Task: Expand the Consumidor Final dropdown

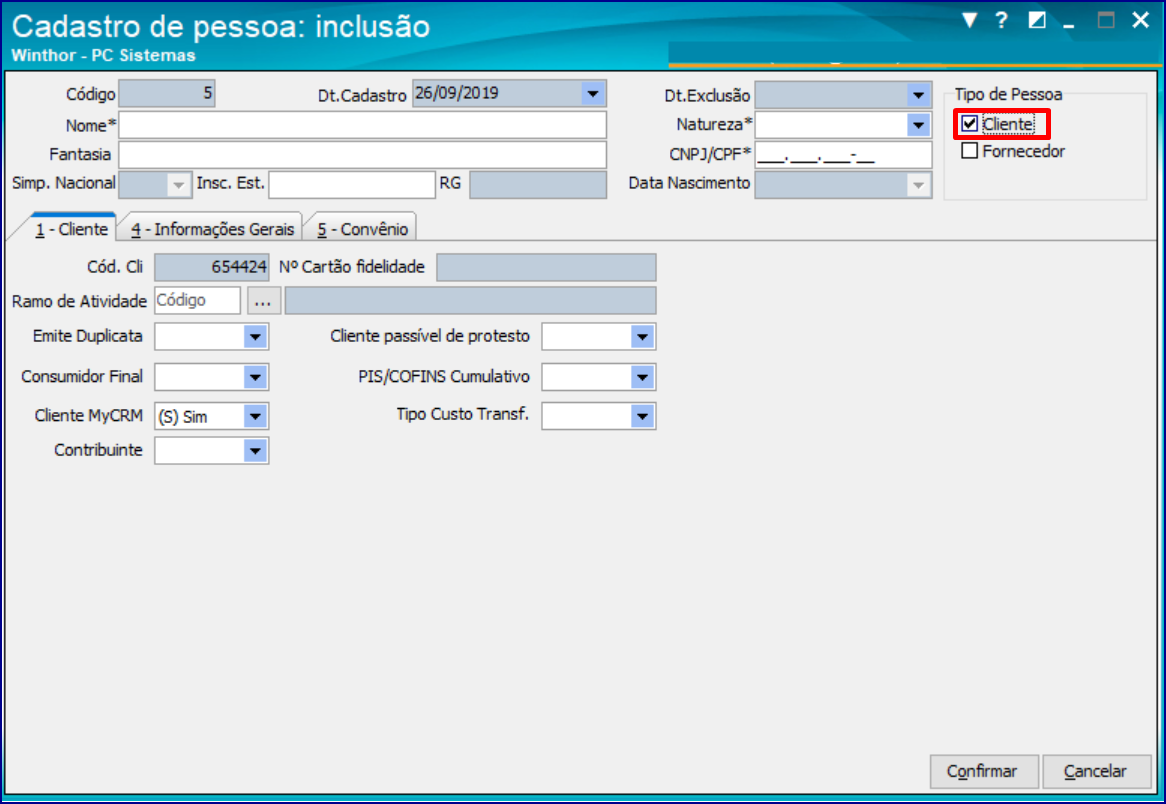Action: tap(255, 377)
